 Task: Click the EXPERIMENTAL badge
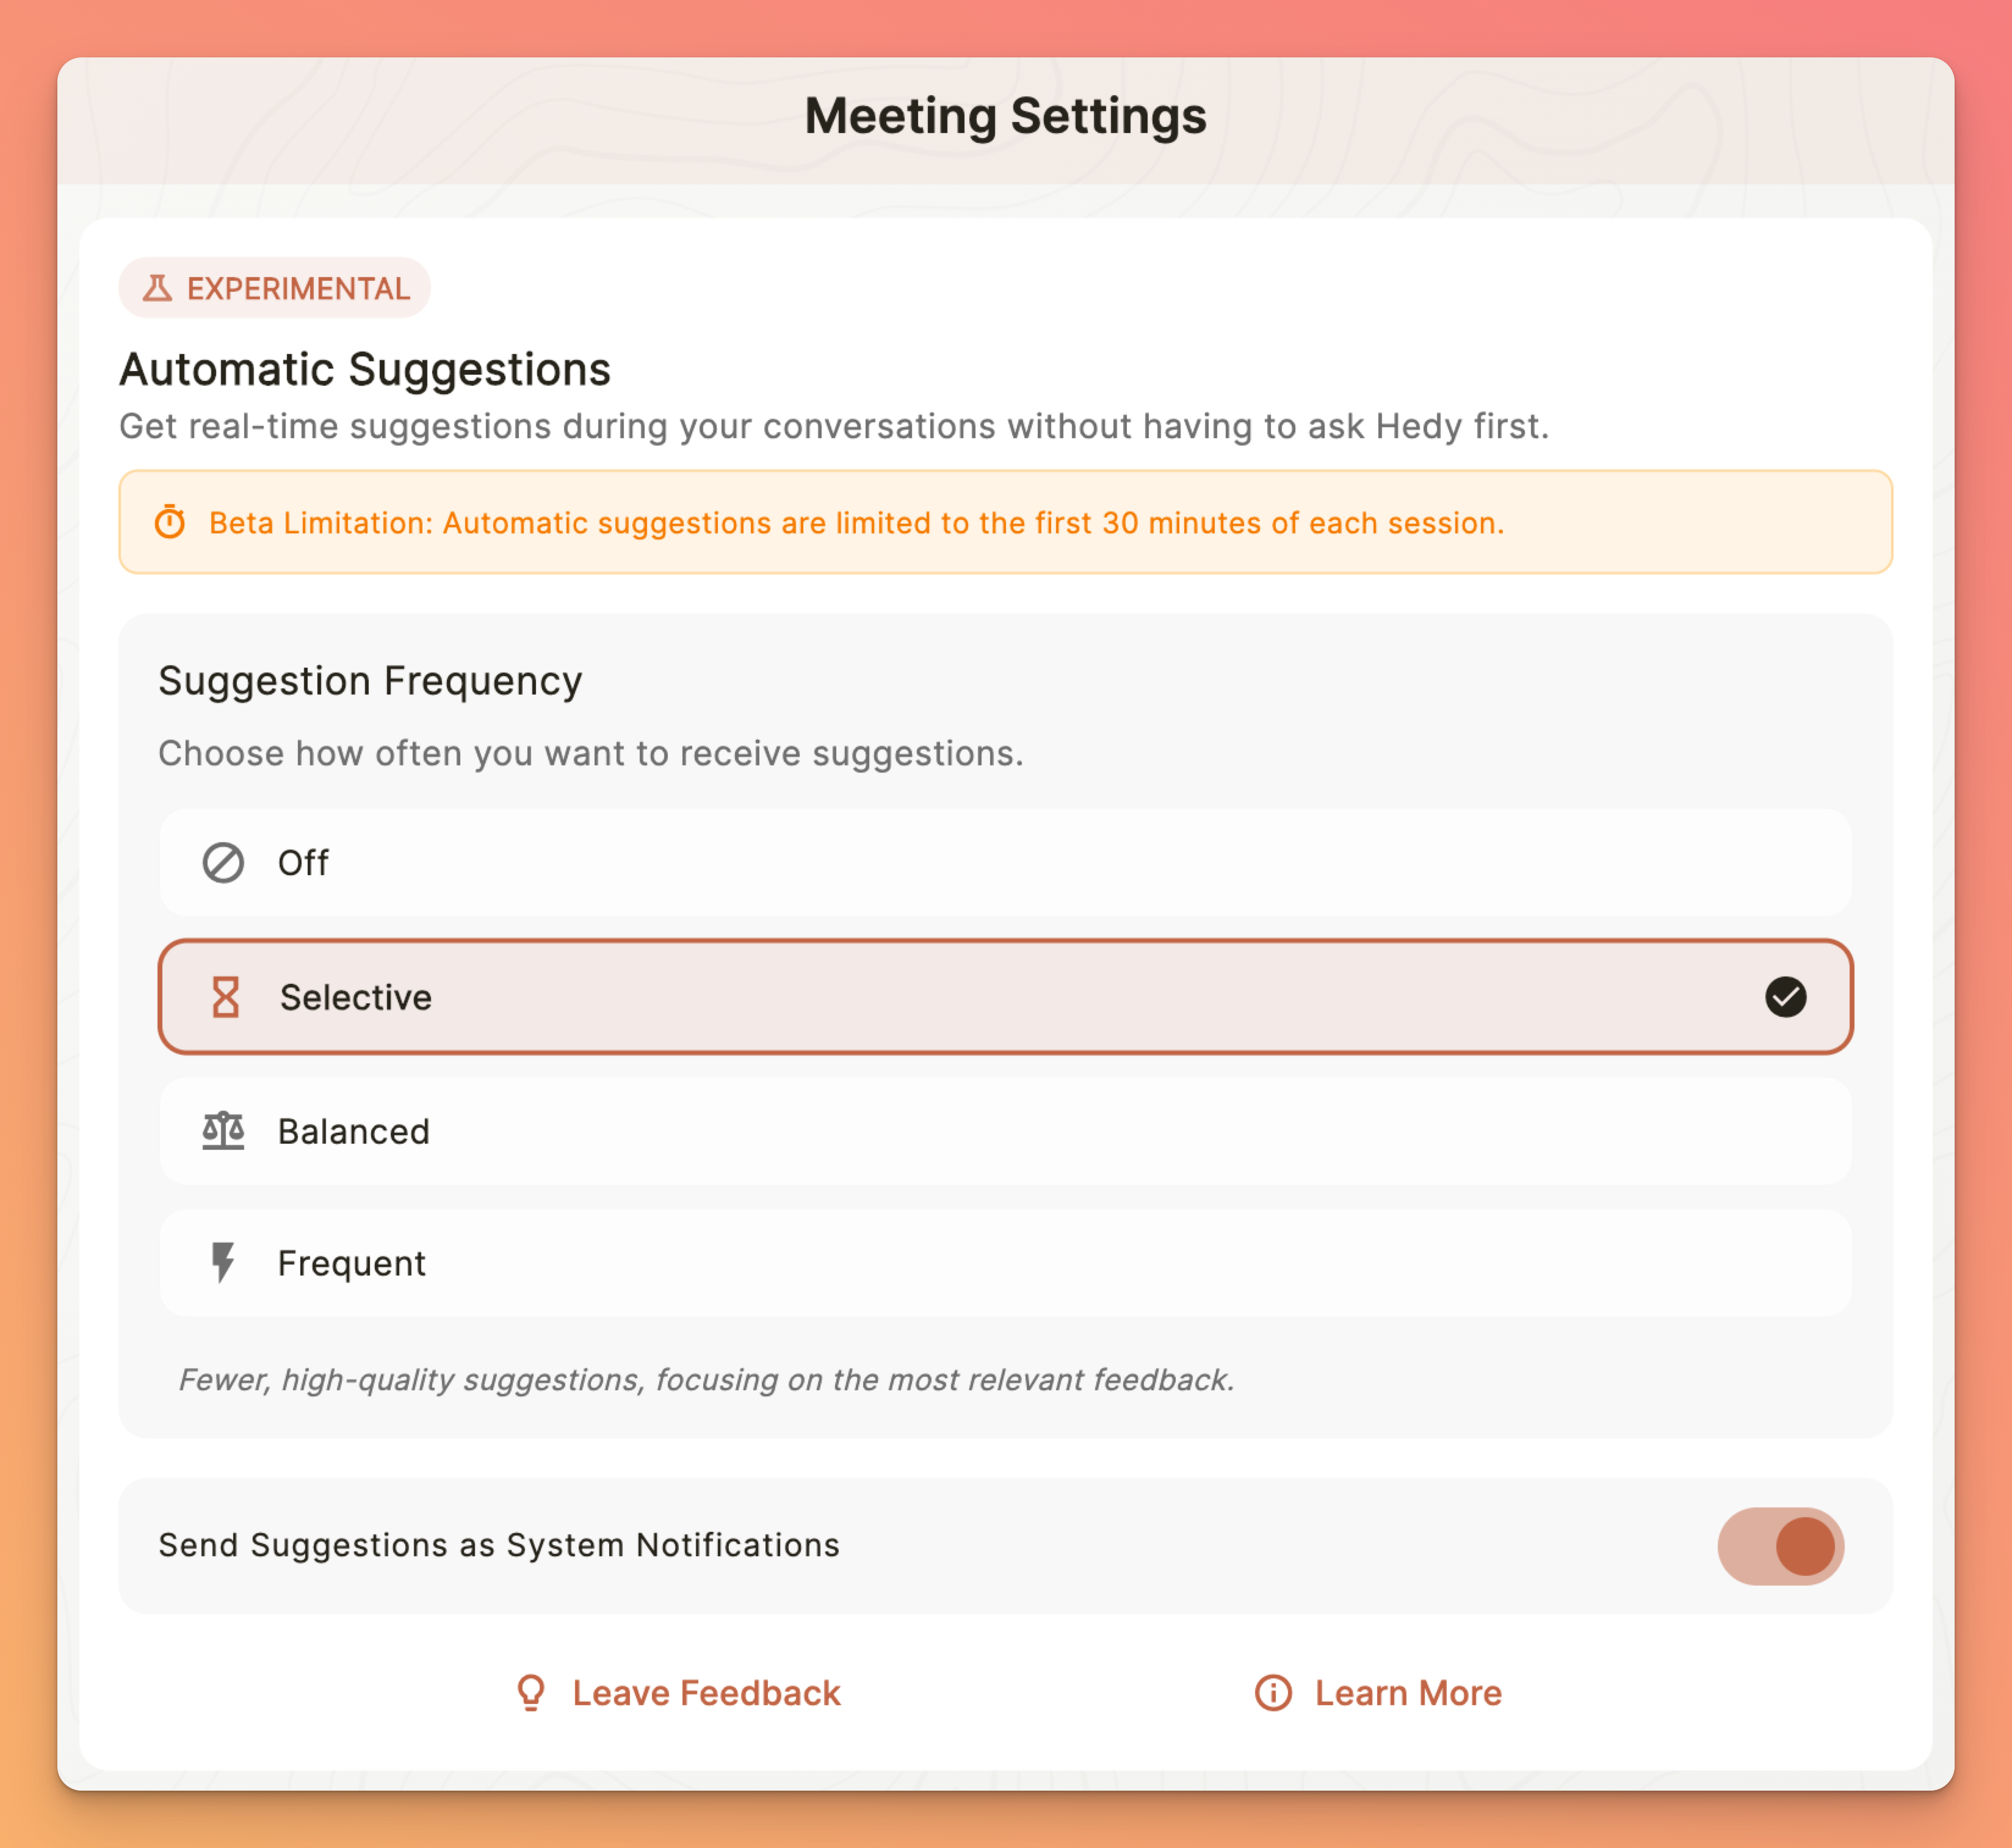(275, 289)
